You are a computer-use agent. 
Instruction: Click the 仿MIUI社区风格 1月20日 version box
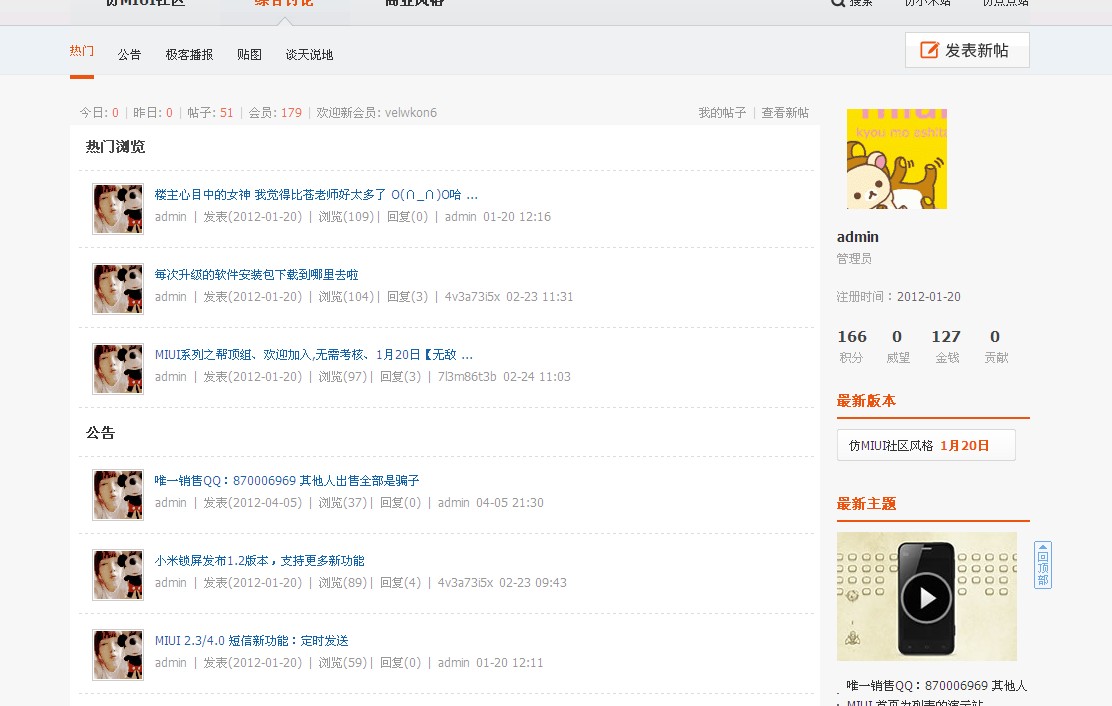click(x=926, y=445)
